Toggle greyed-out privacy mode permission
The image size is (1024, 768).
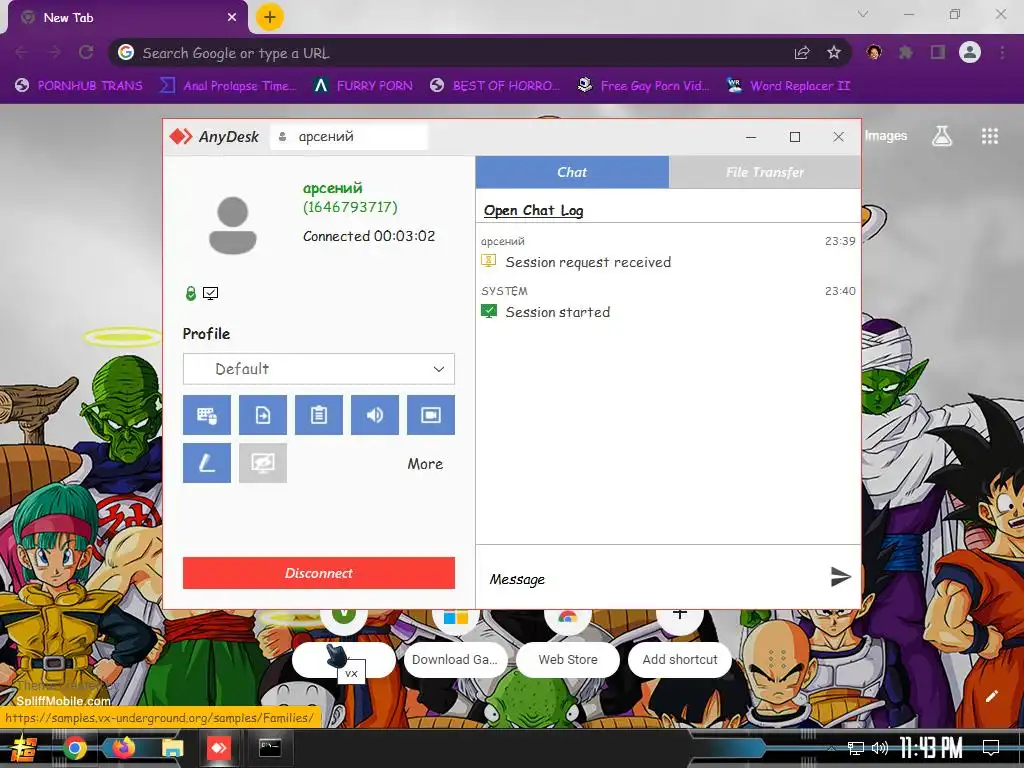[263, 463]
